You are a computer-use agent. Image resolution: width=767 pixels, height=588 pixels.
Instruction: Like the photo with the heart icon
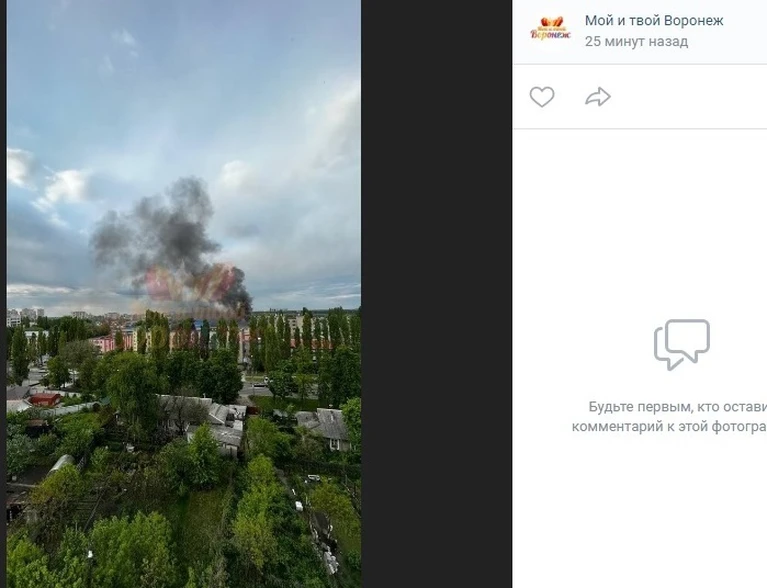542,96
